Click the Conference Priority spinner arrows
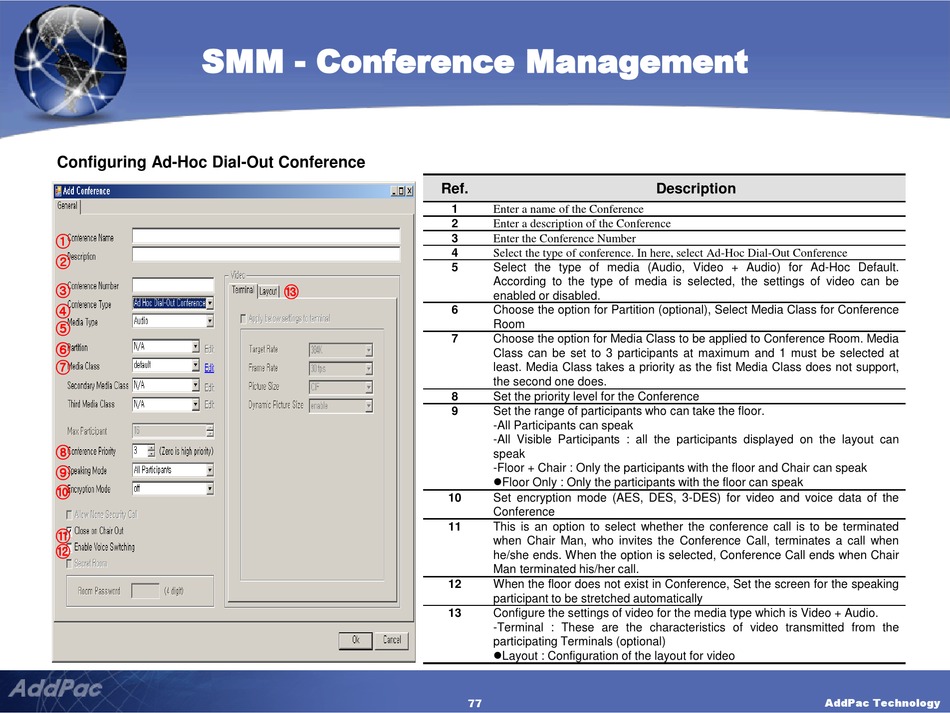 [152, 451]
